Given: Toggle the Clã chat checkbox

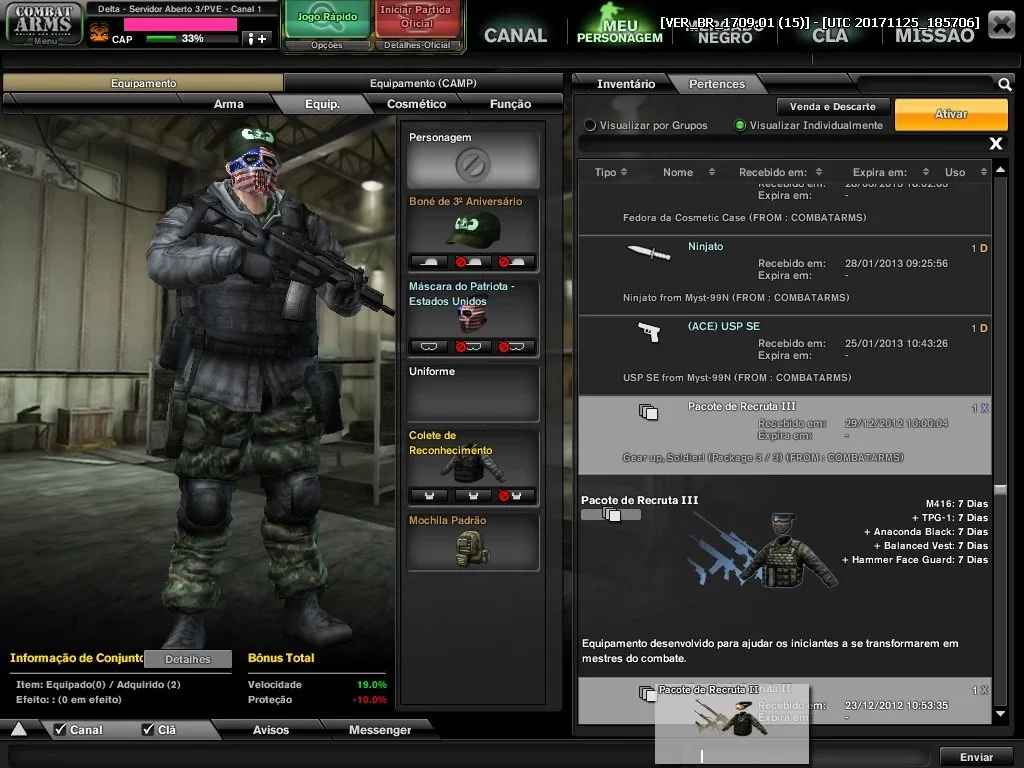Looking at the screenshot, I should 148,729.
